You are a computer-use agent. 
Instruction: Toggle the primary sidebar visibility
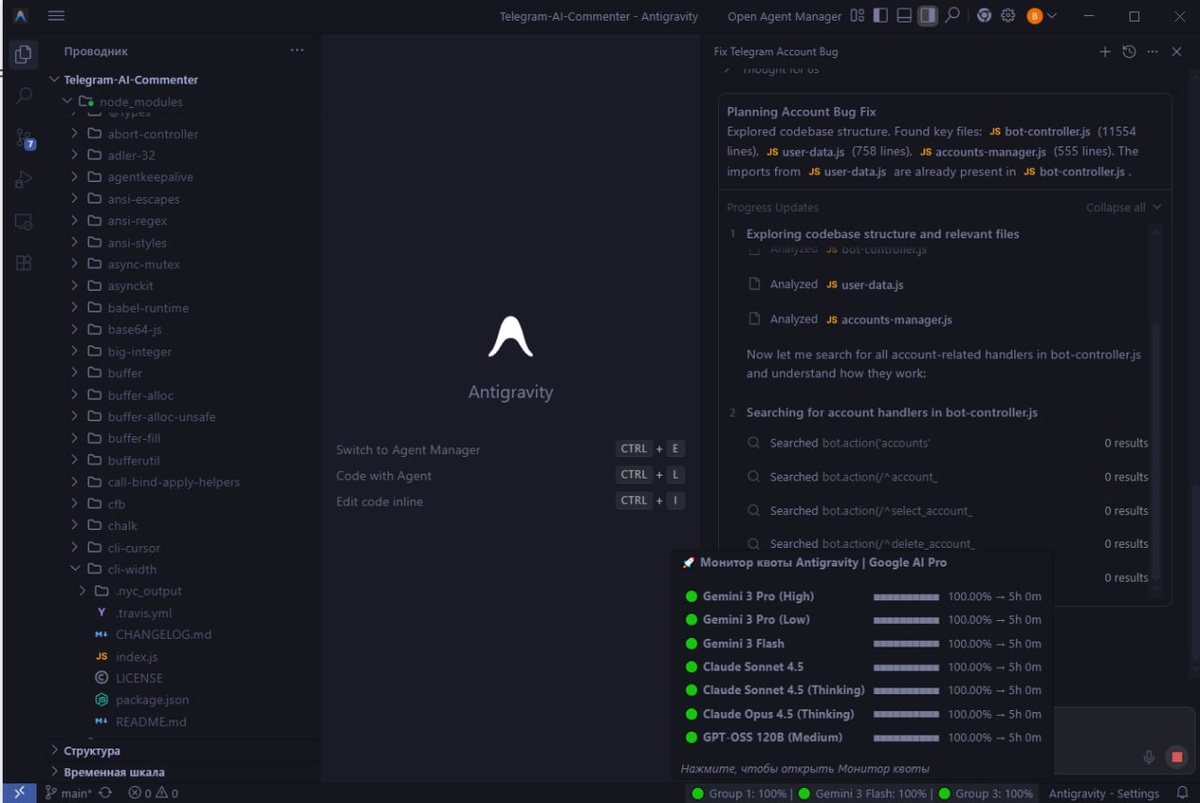coord(880,16)
